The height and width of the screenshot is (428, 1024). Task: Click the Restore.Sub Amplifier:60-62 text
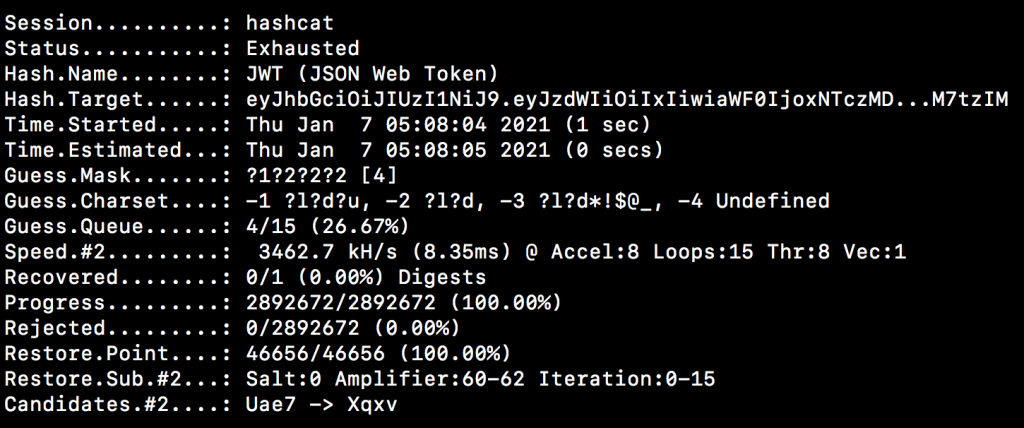point(429,380)
